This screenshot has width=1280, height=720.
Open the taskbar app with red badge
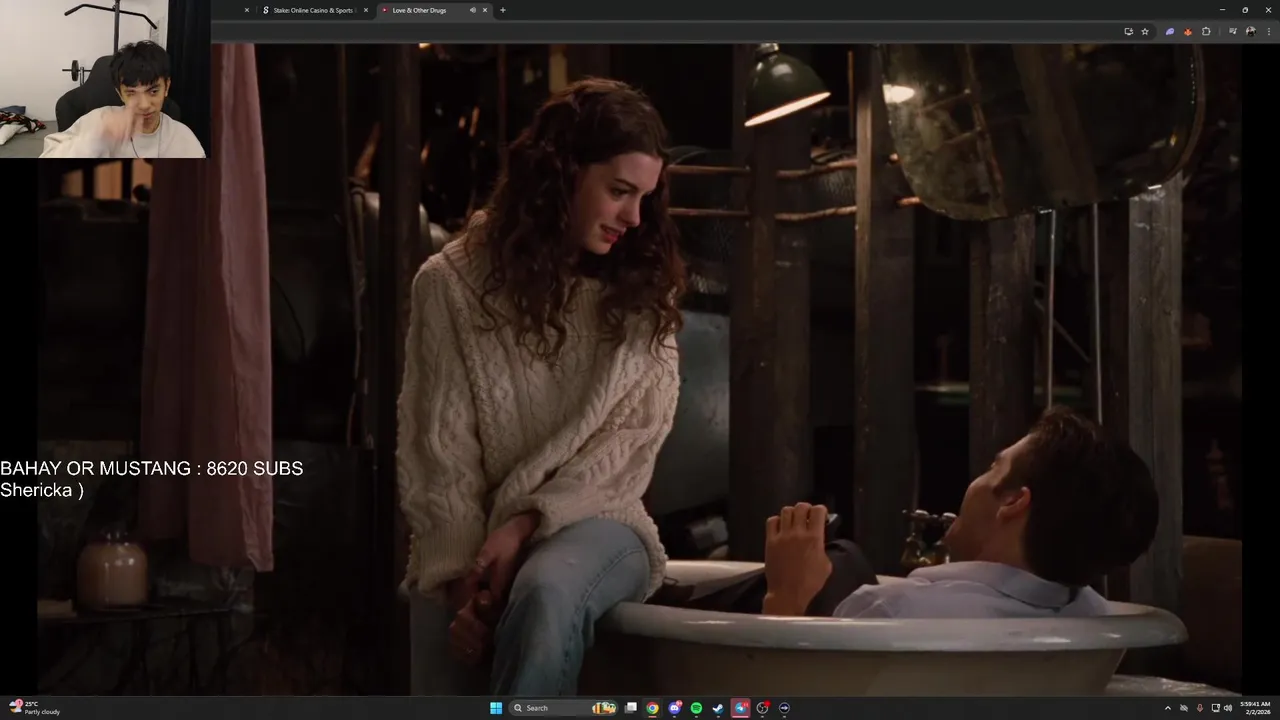763,708
